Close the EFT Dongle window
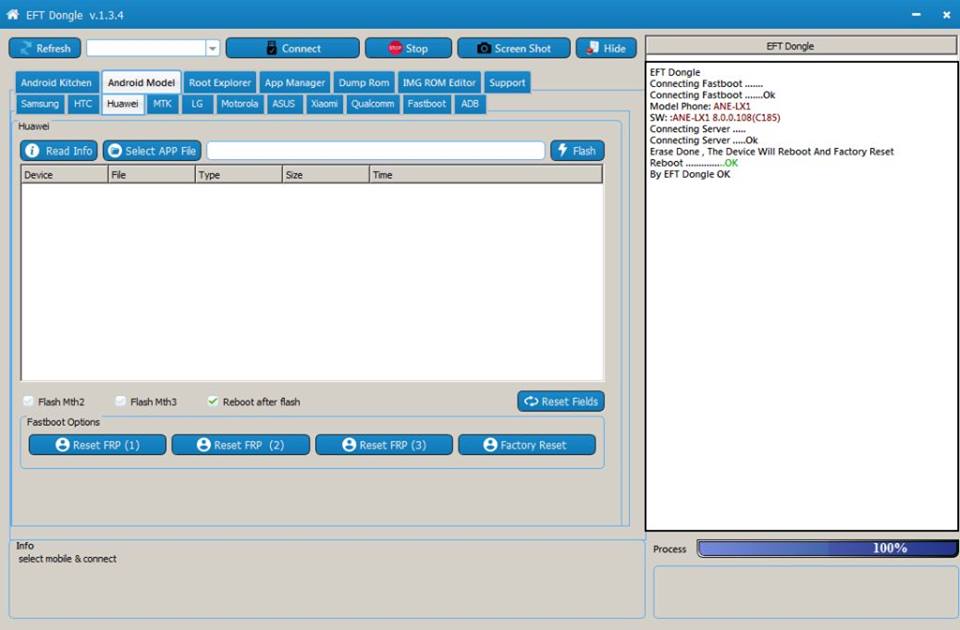 tap(947, 15)
